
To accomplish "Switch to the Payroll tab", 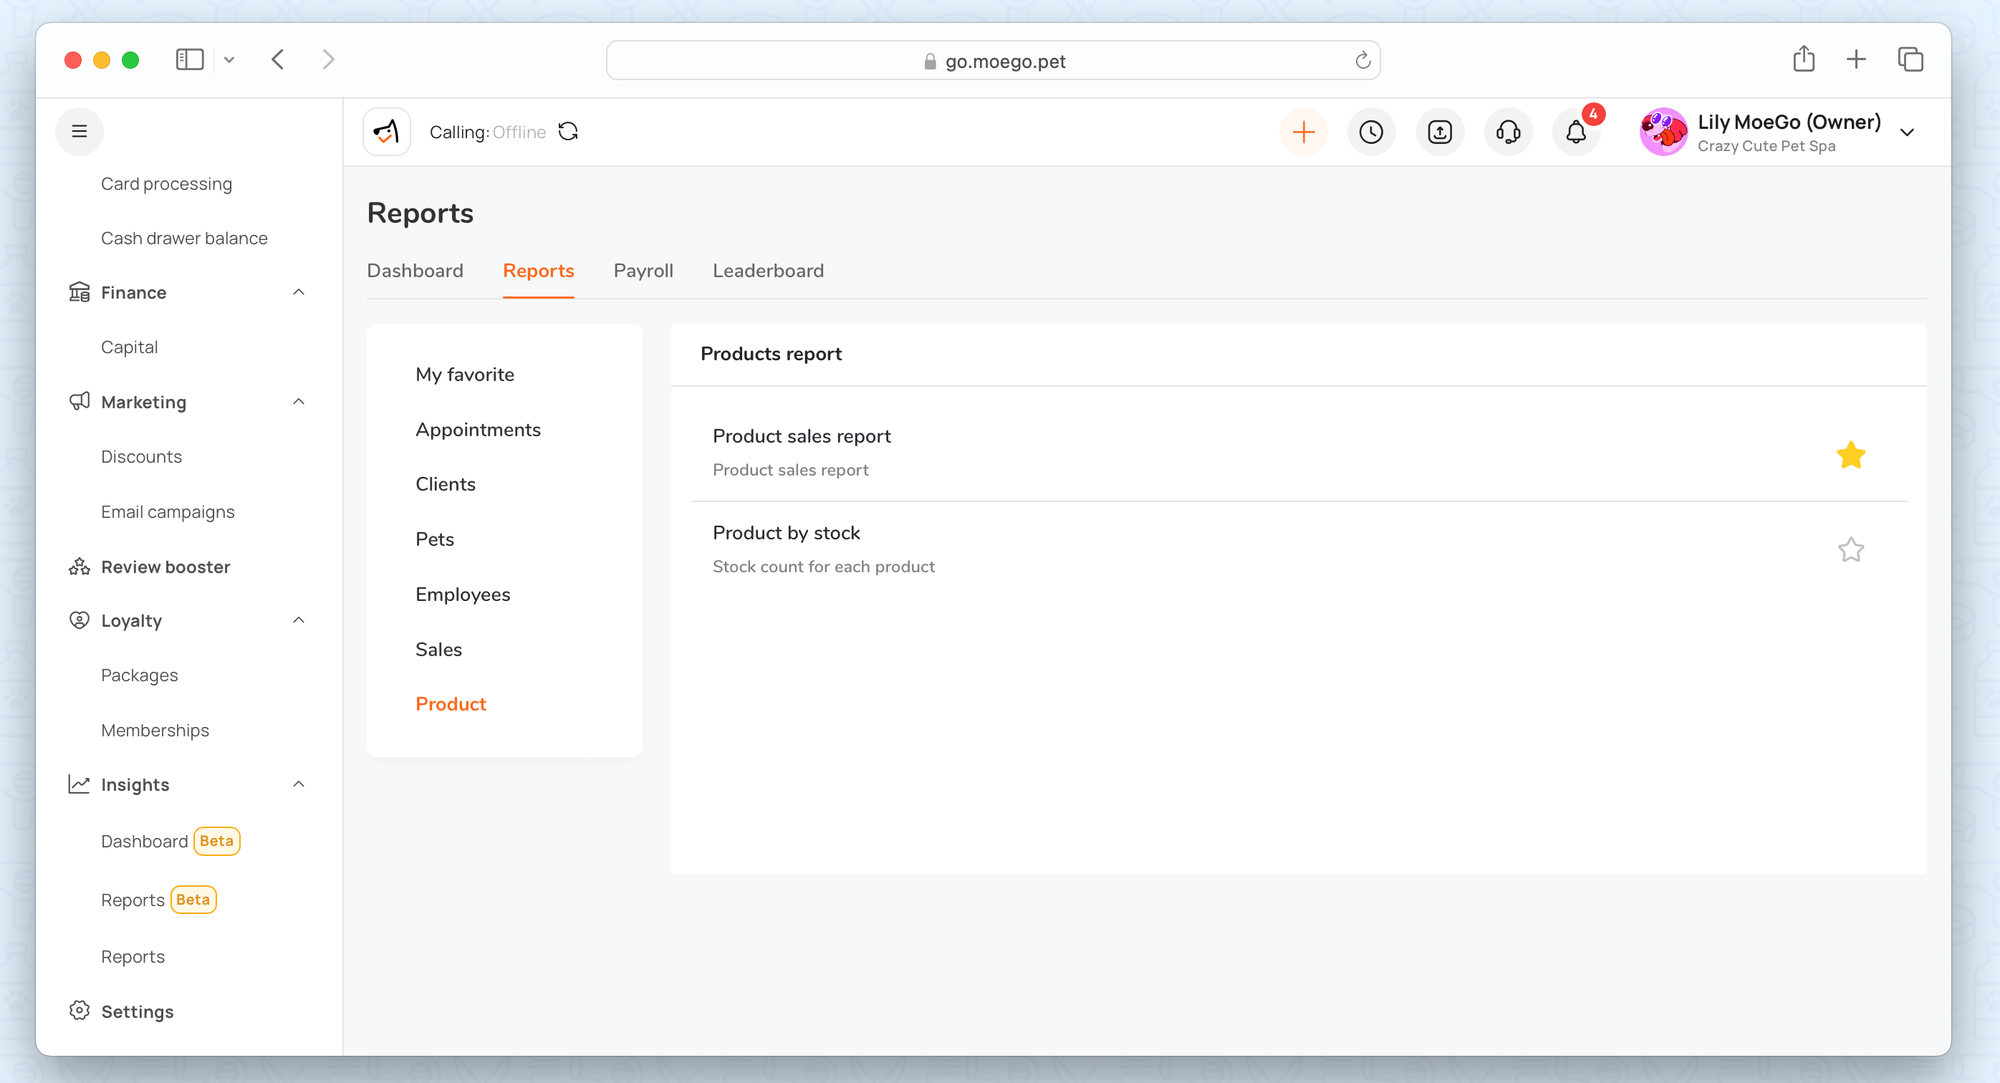I will point(643,271).
